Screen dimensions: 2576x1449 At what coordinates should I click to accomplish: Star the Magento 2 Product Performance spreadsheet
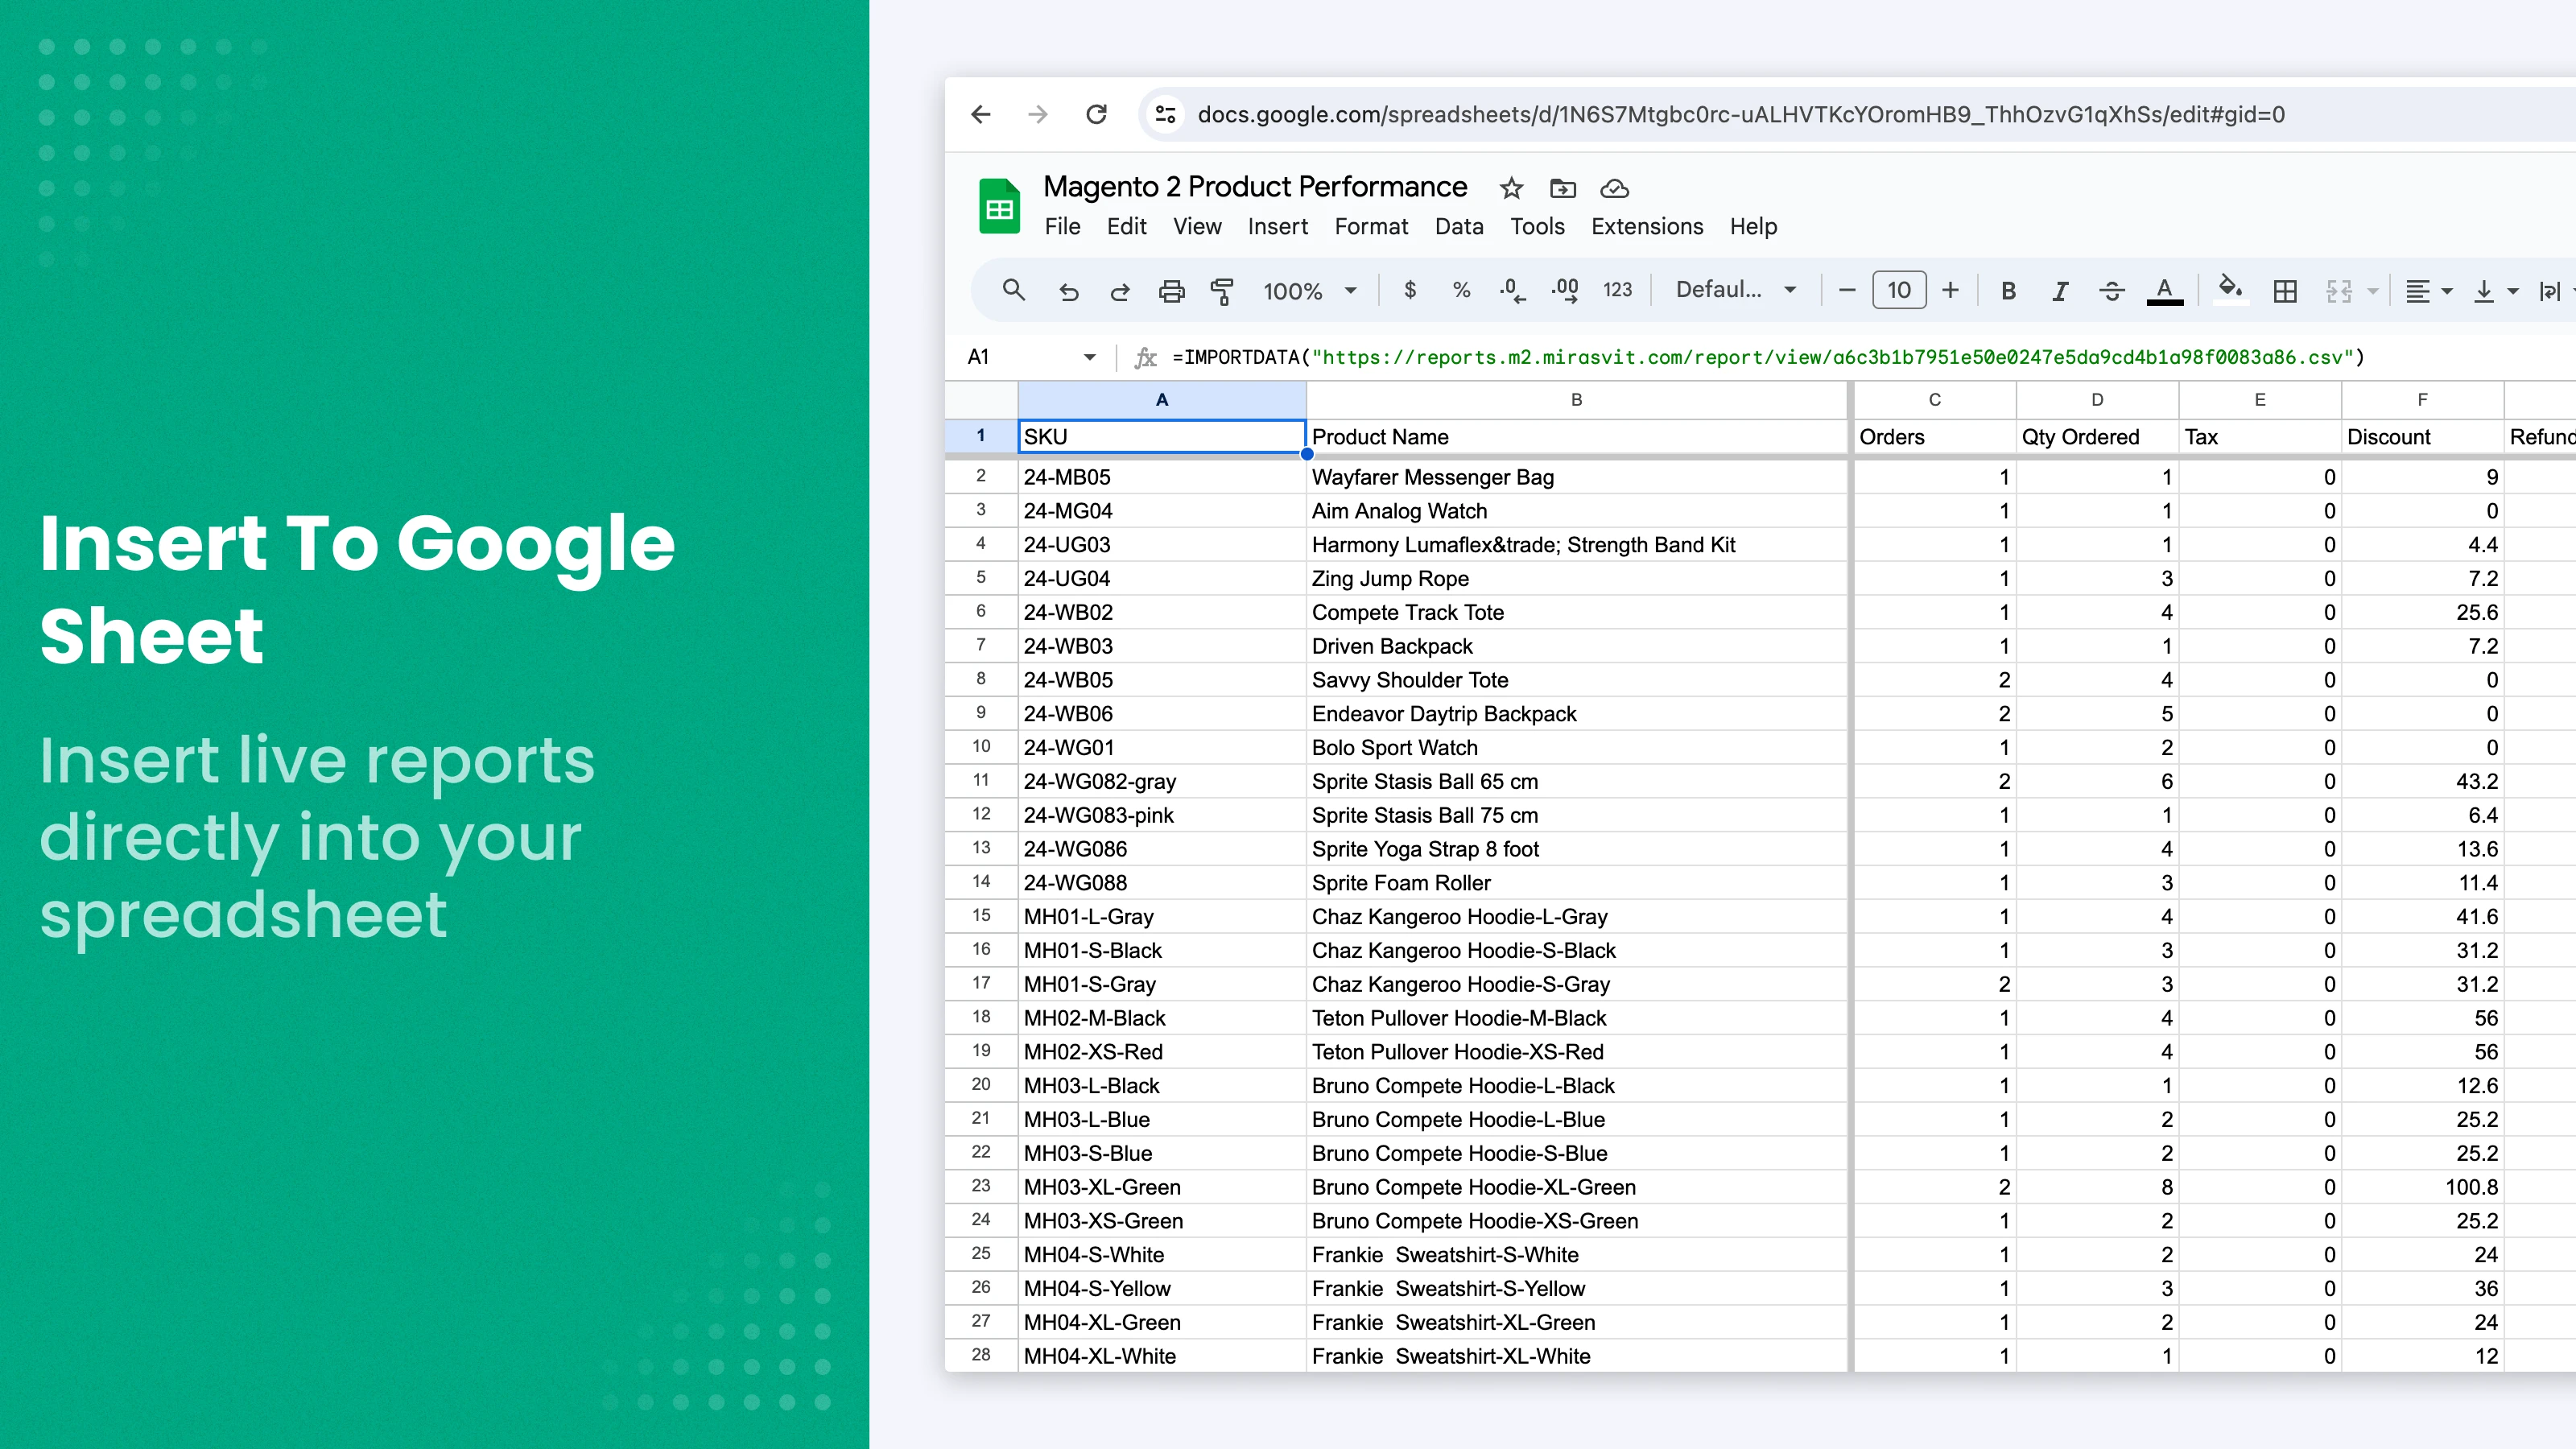tap(1510, 188)
